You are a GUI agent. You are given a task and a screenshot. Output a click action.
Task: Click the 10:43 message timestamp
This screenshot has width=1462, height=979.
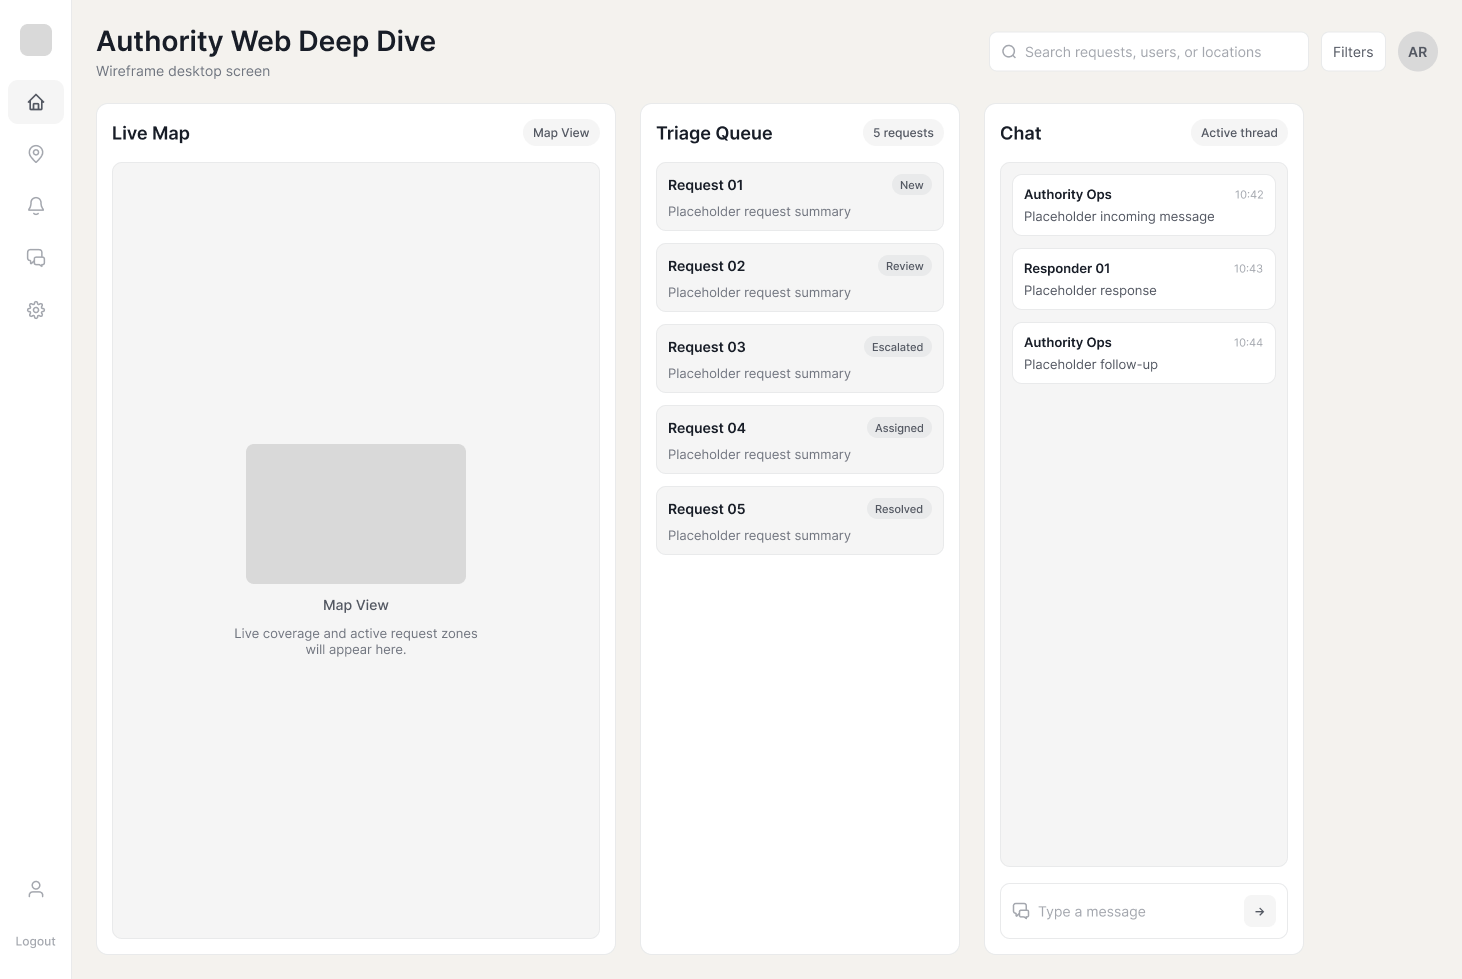coord(1248,269)
